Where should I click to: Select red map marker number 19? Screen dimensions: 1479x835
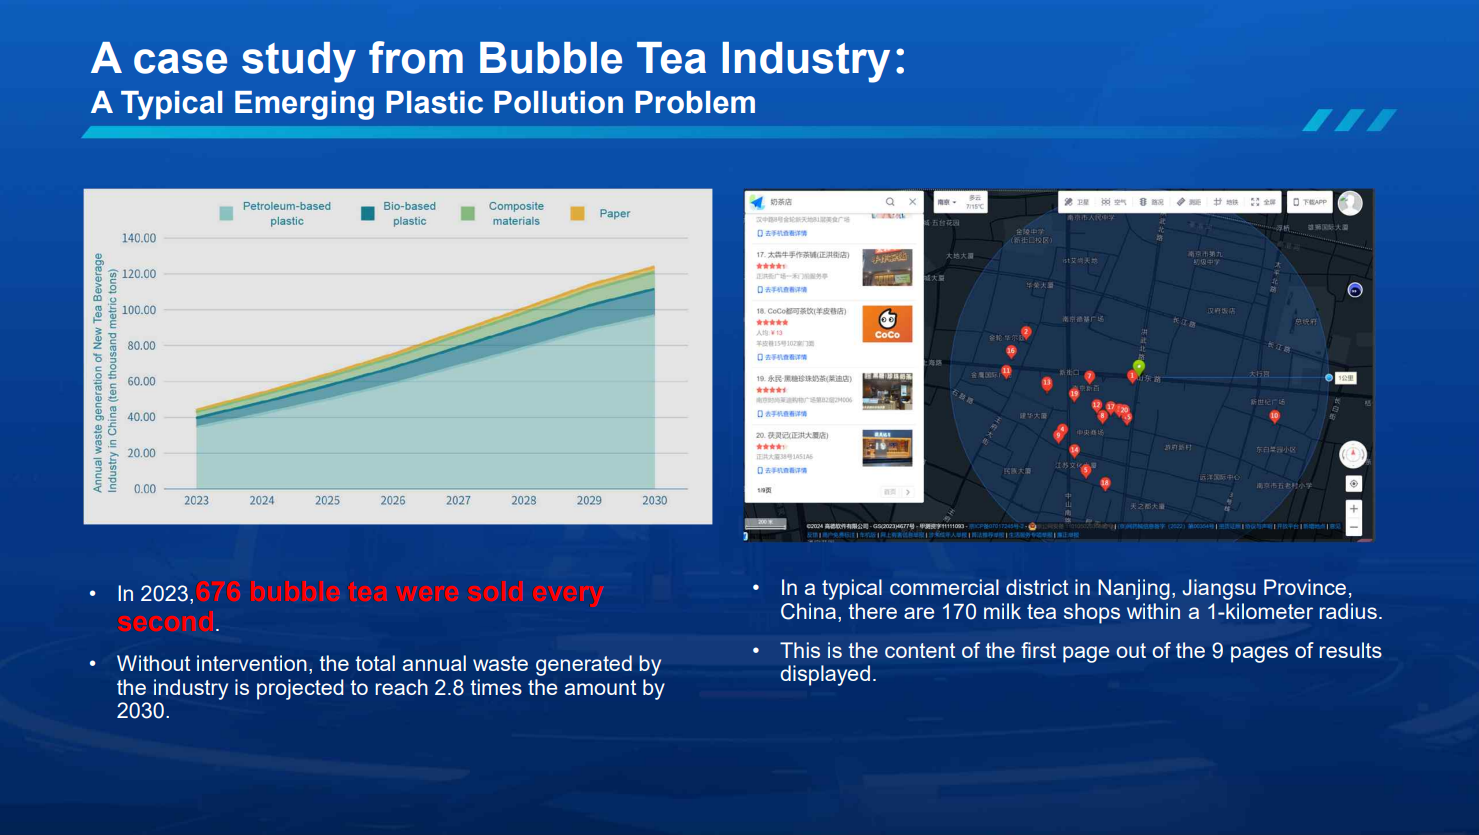1074,395
